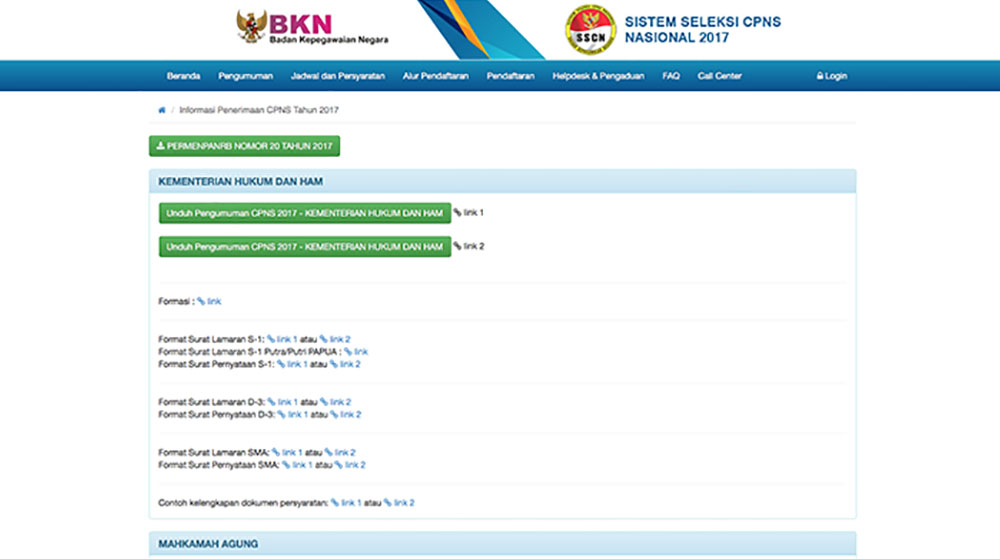Click link 1 beside first Unduh Pengumuman button

tap(468, 213)
